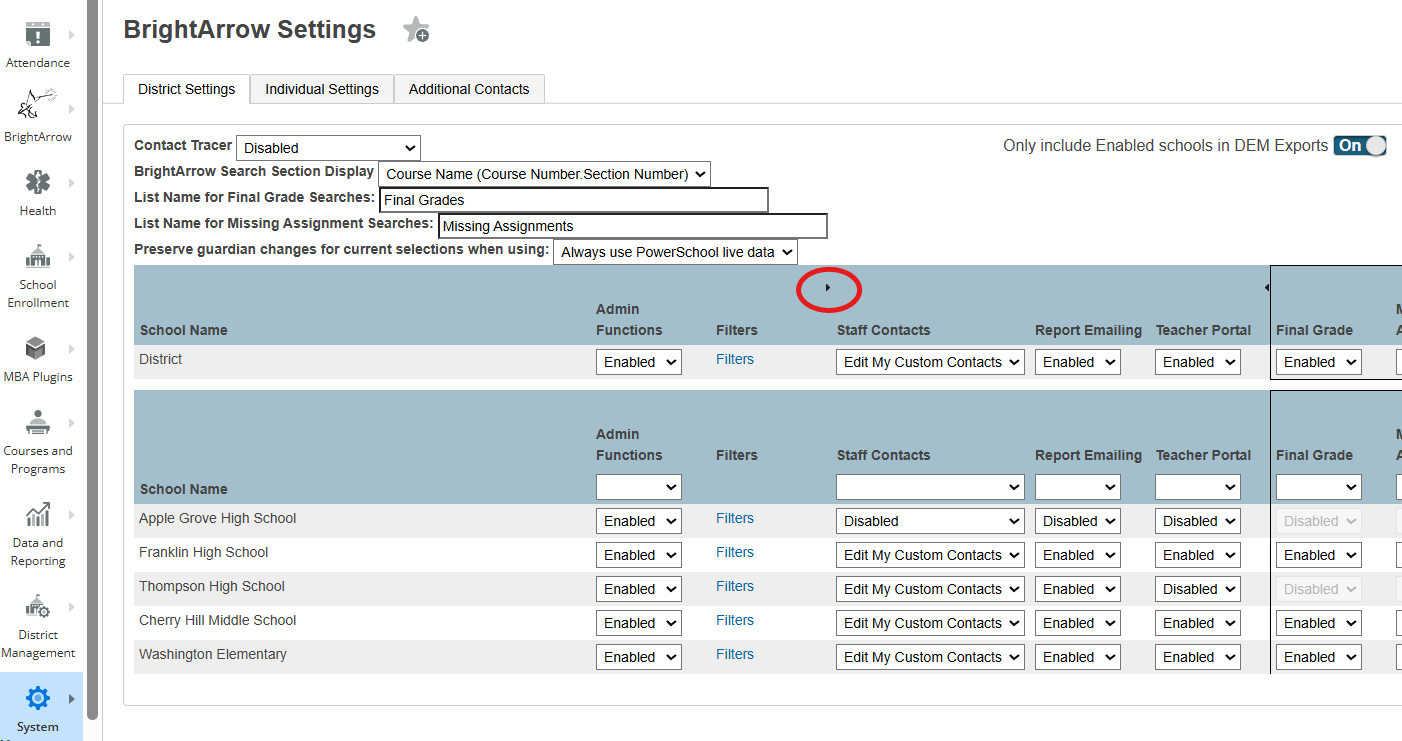Open the Contact Tracer dropdown
1402x741 pixels.
[x=329, y=148]
